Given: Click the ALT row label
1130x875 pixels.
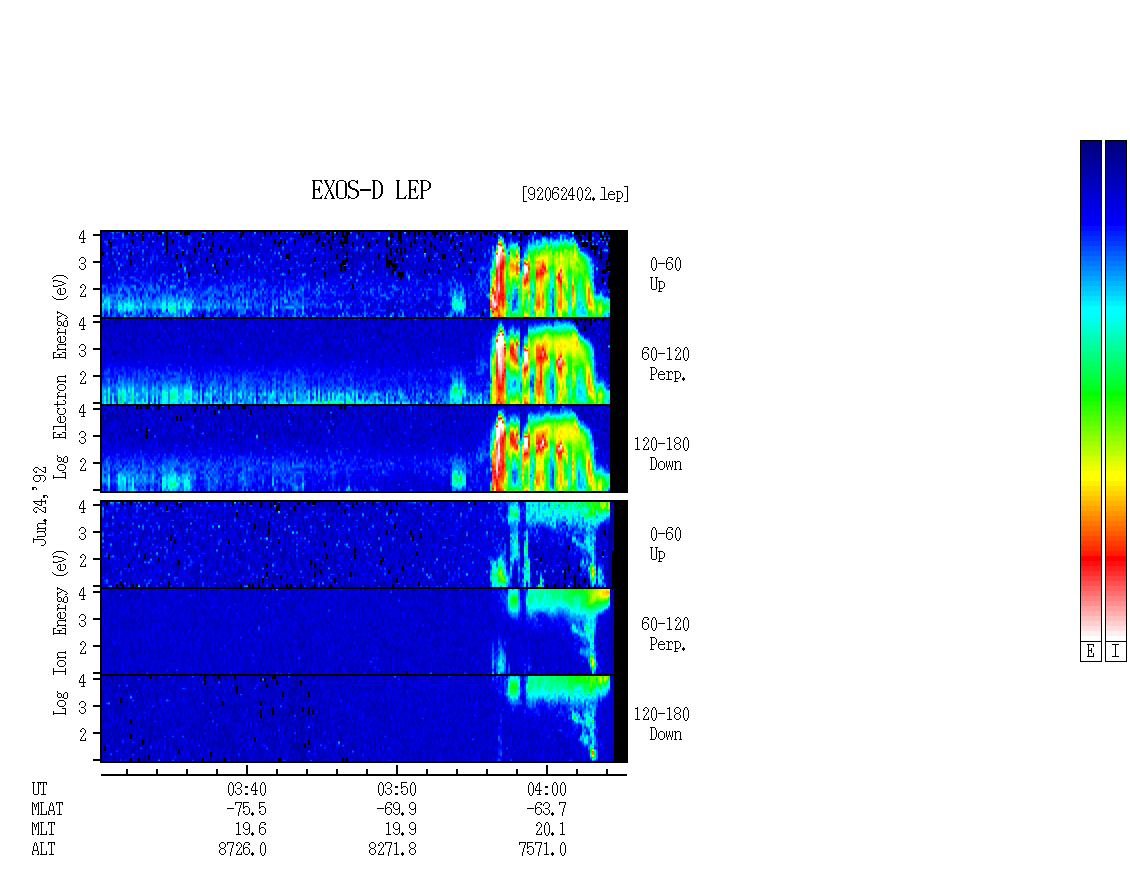Looking at the screenshot, I should (x=43, y=850).
